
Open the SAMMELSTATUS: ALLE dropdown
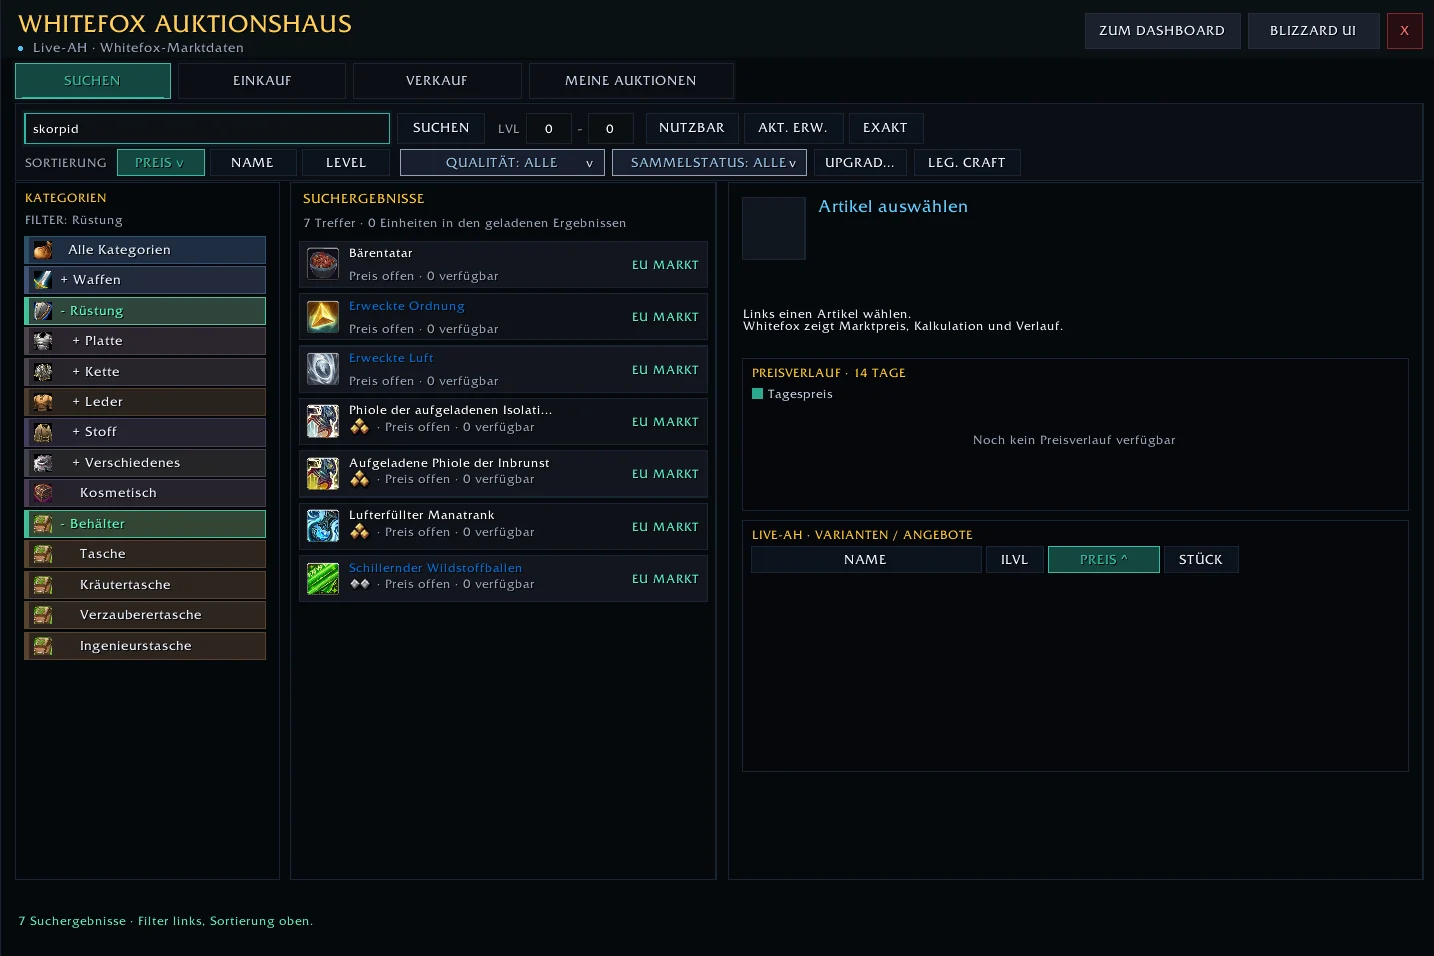[x=709, y=162]
